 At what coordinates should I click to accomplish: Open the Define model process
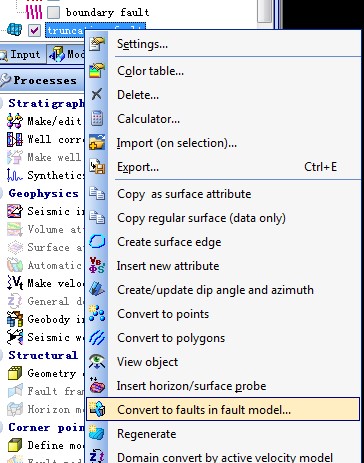[x=56, y=445]
